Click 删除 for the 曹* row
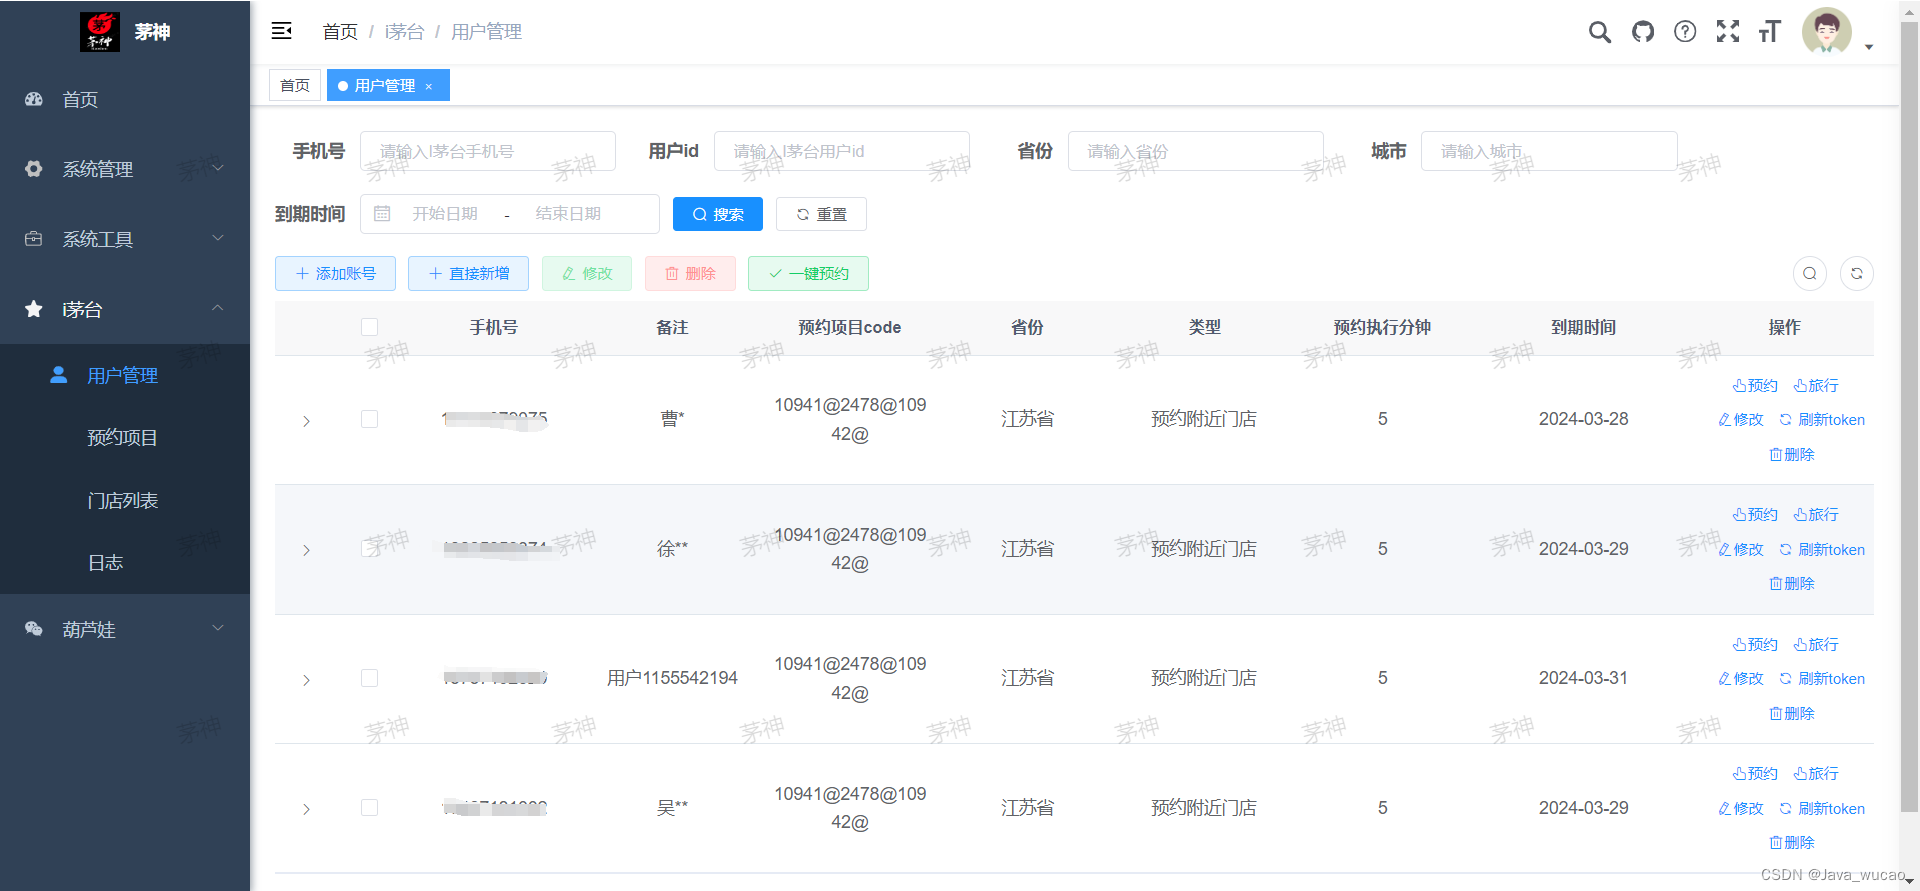Screen dimensions: 1920x891 pyautogui.click(x=1791, y=454)
